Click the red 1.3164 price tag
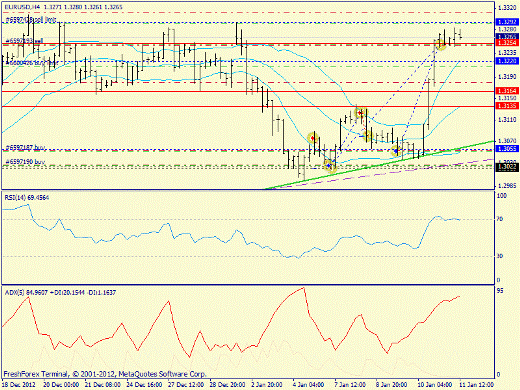 tap(507, 91)
